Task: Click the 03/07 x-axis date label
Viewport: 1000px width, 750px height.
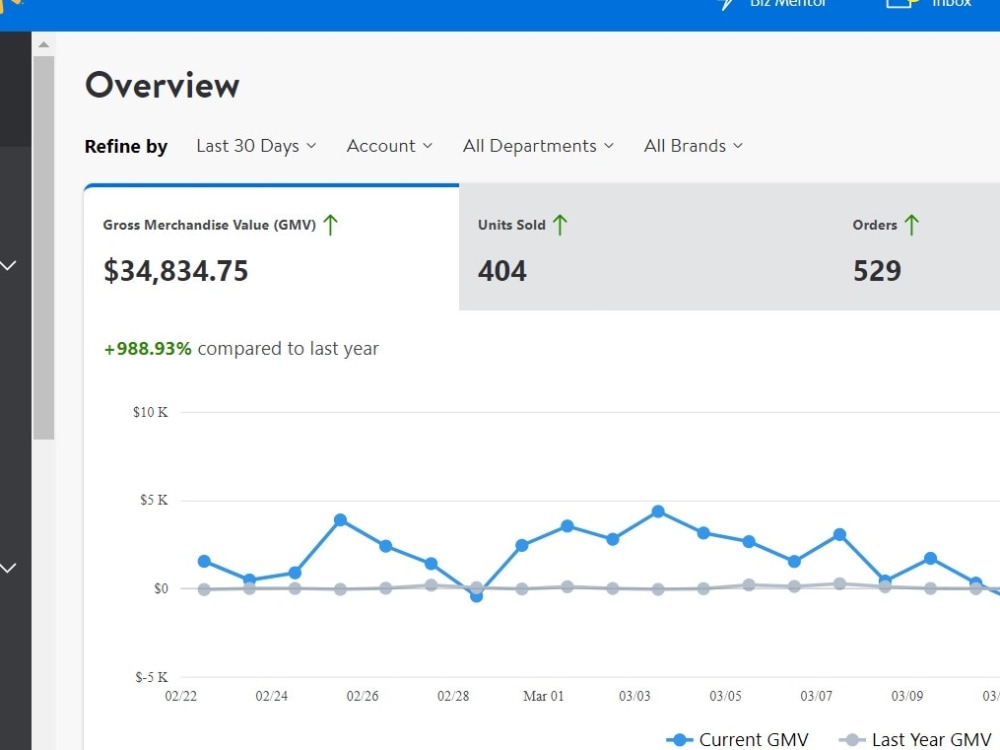Action: pyautogui.click(x=816, y=696)
